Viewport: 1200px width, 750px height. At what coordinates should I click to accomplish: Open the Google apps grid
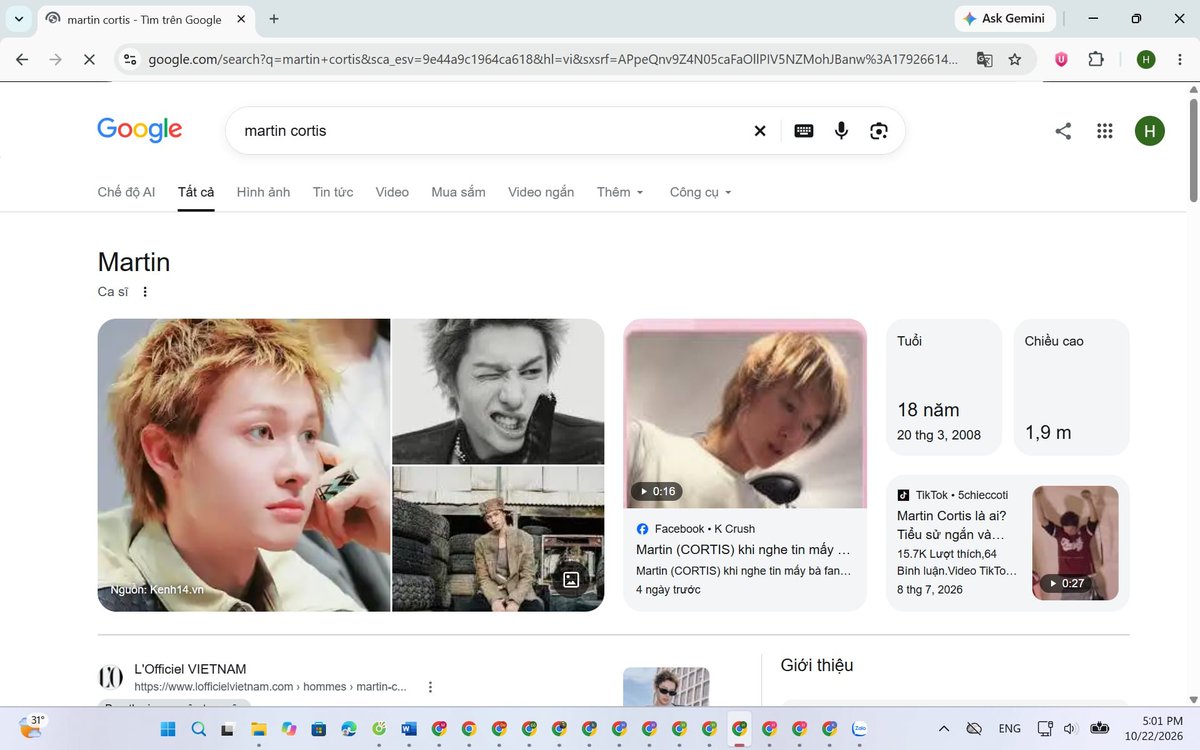tap(1105, 131)
